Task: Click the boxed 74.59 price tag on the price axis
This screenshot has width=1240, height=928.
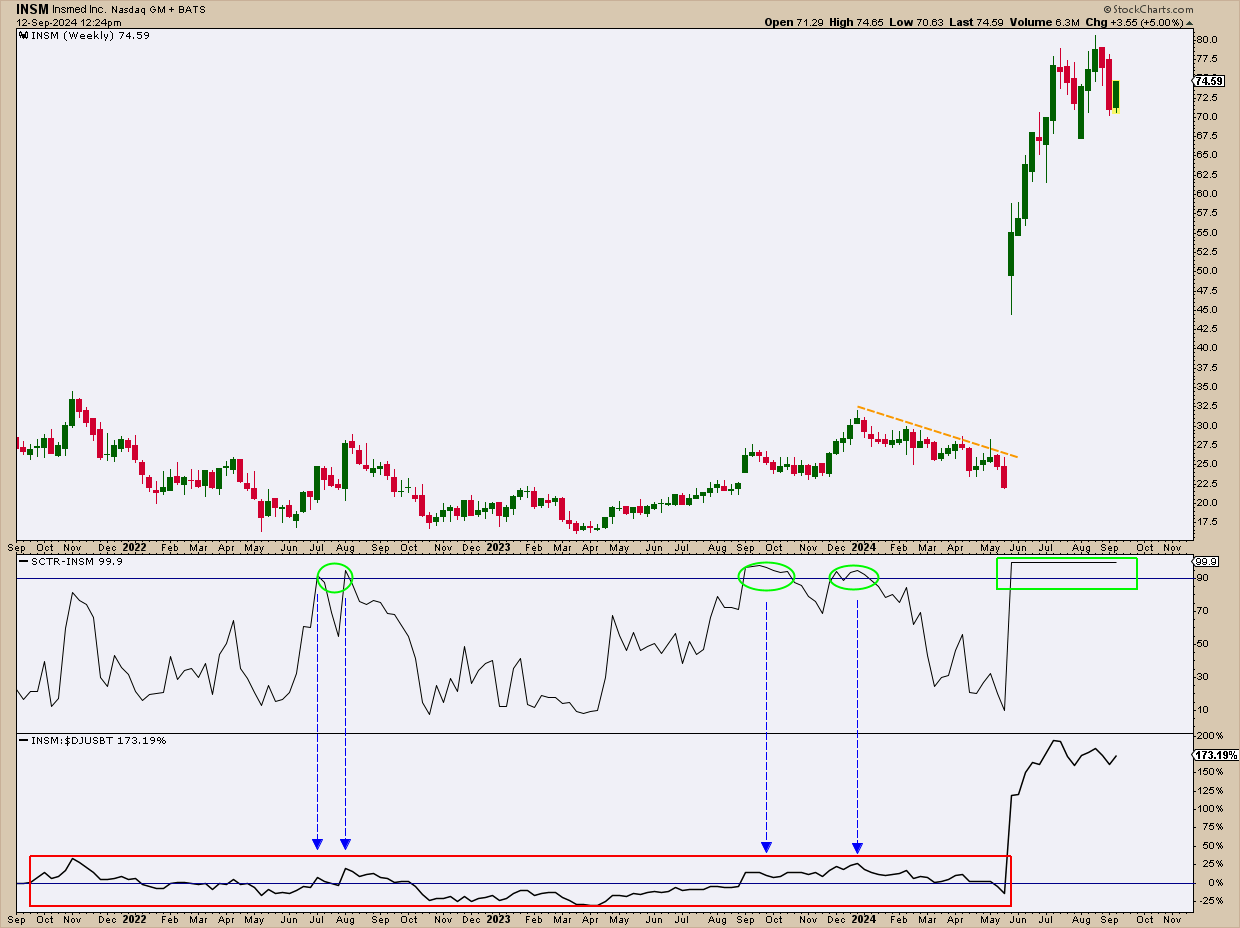Action: tap(1209, 81)
